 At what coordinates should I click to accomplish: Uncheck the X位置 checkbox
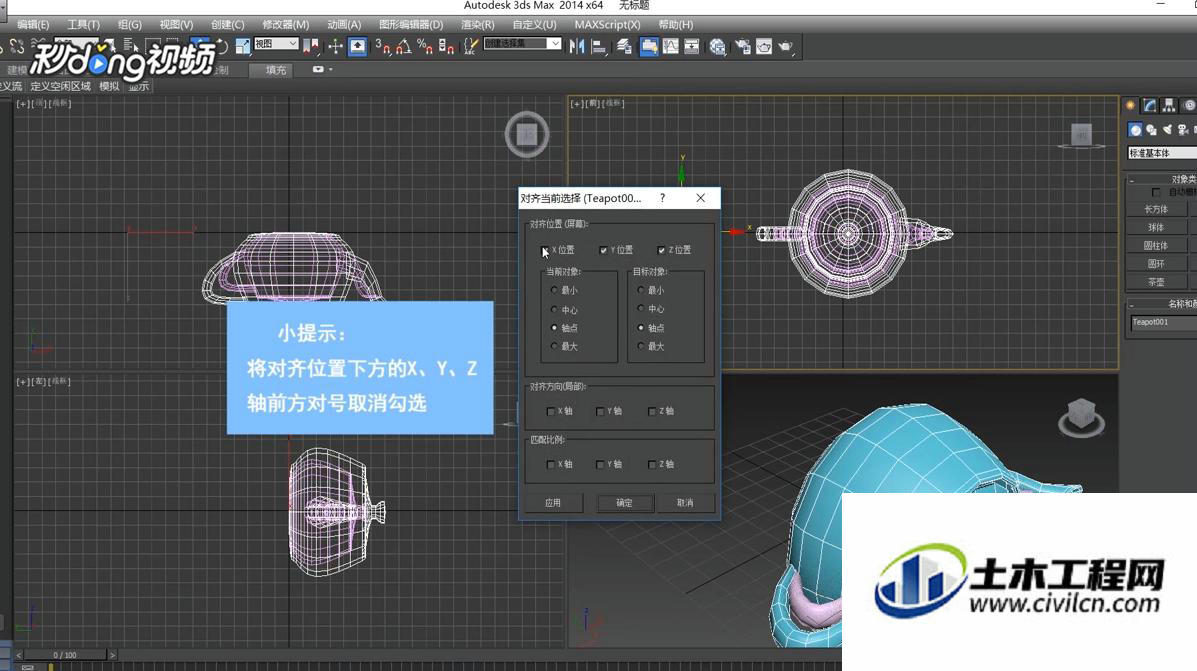[x=545, y=250]
